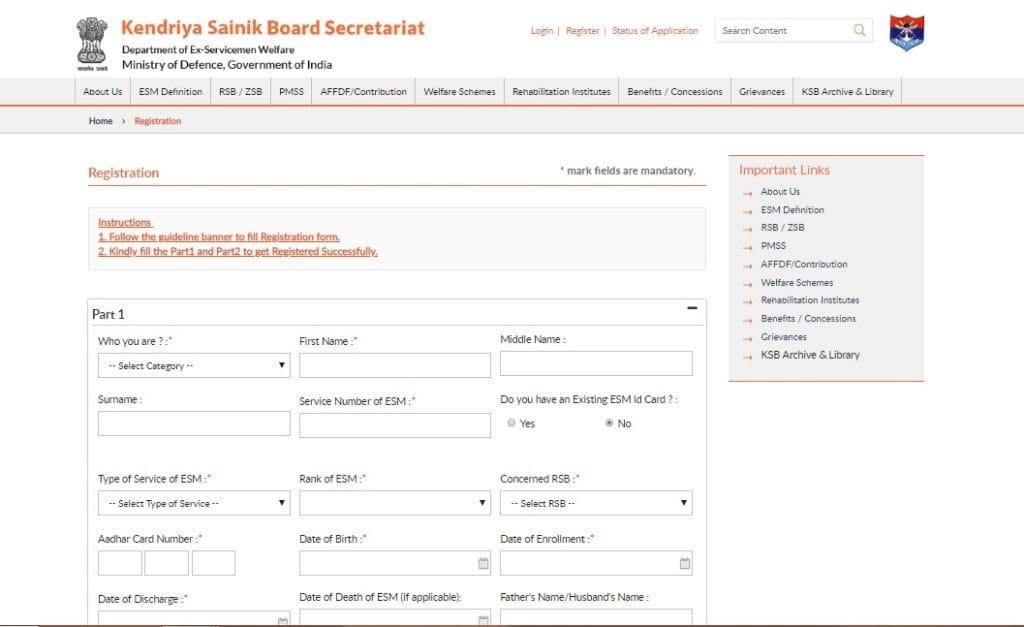Open the Who you are category dropdown

pyautogui.click(x=194, y=366)
